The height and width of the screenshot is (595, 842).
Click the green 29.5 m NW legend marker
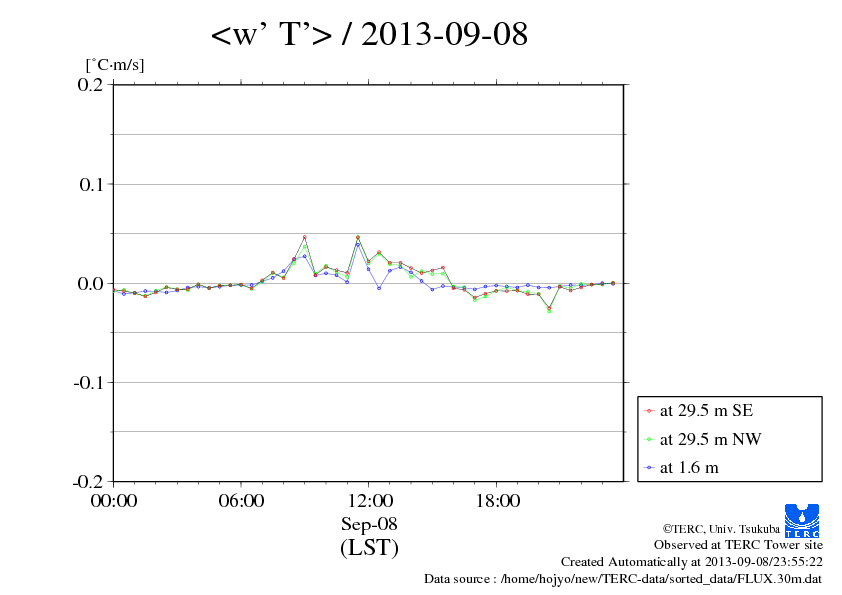pos(649,439)
